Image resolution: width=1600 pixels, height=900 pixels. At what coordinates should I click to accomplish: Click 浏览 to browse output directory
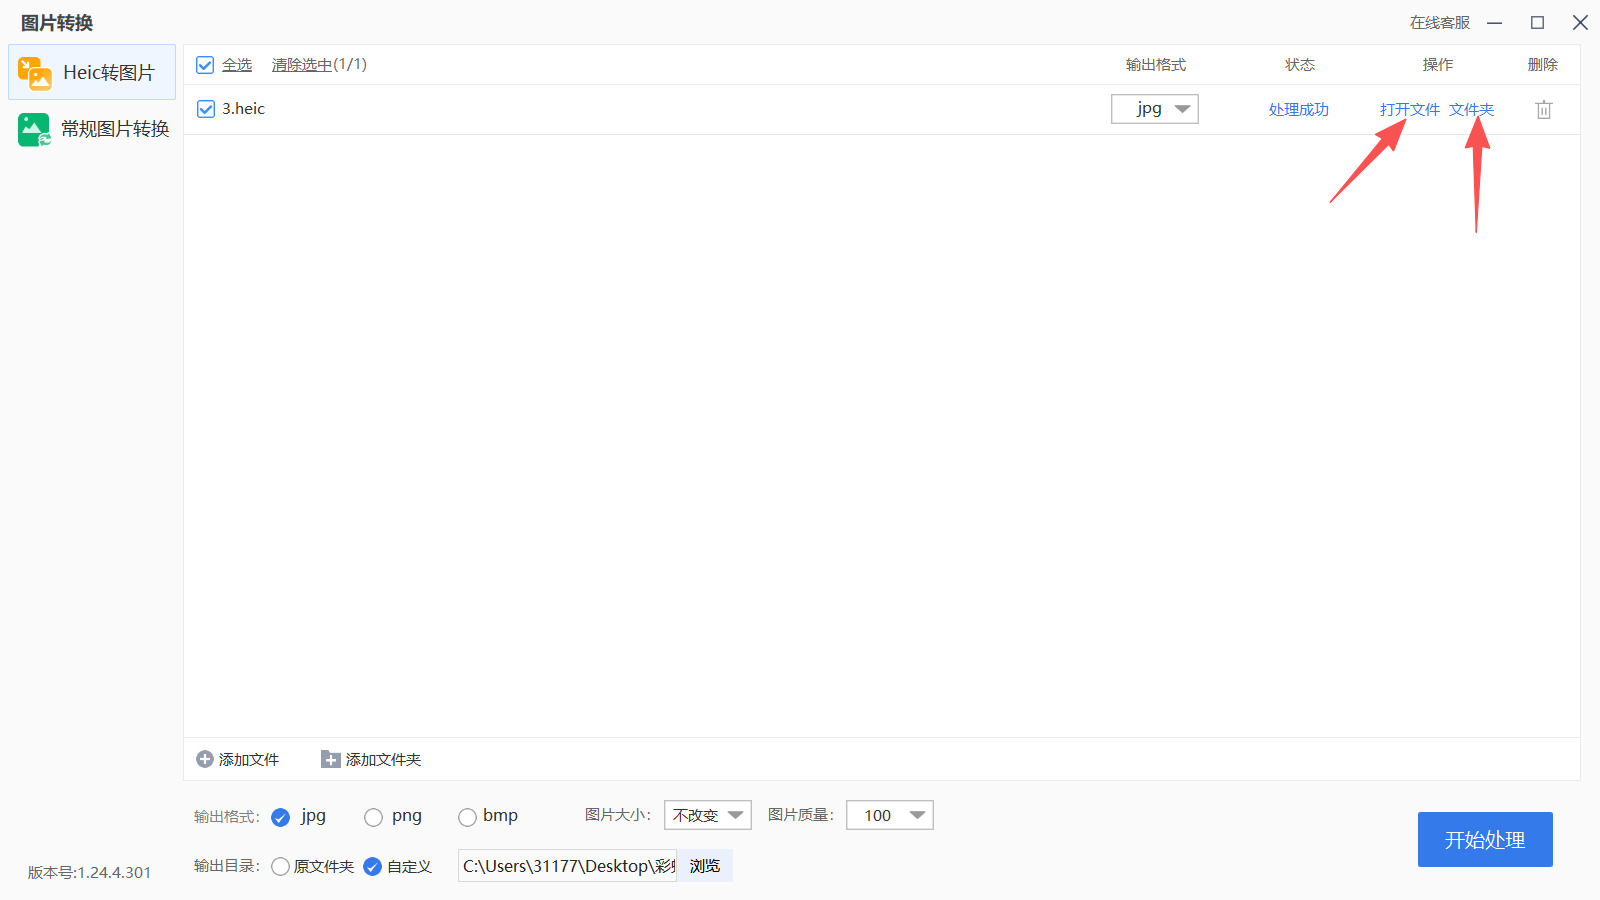705,866
